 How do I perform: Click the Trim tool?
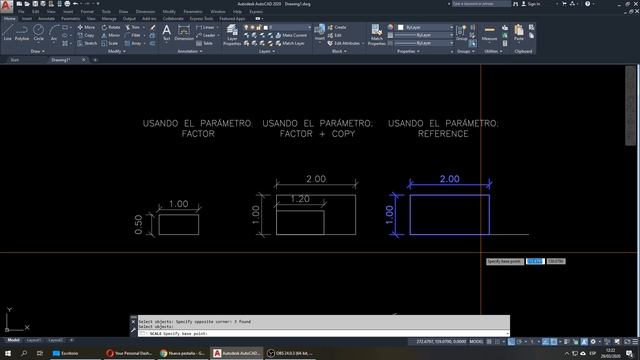132,27
